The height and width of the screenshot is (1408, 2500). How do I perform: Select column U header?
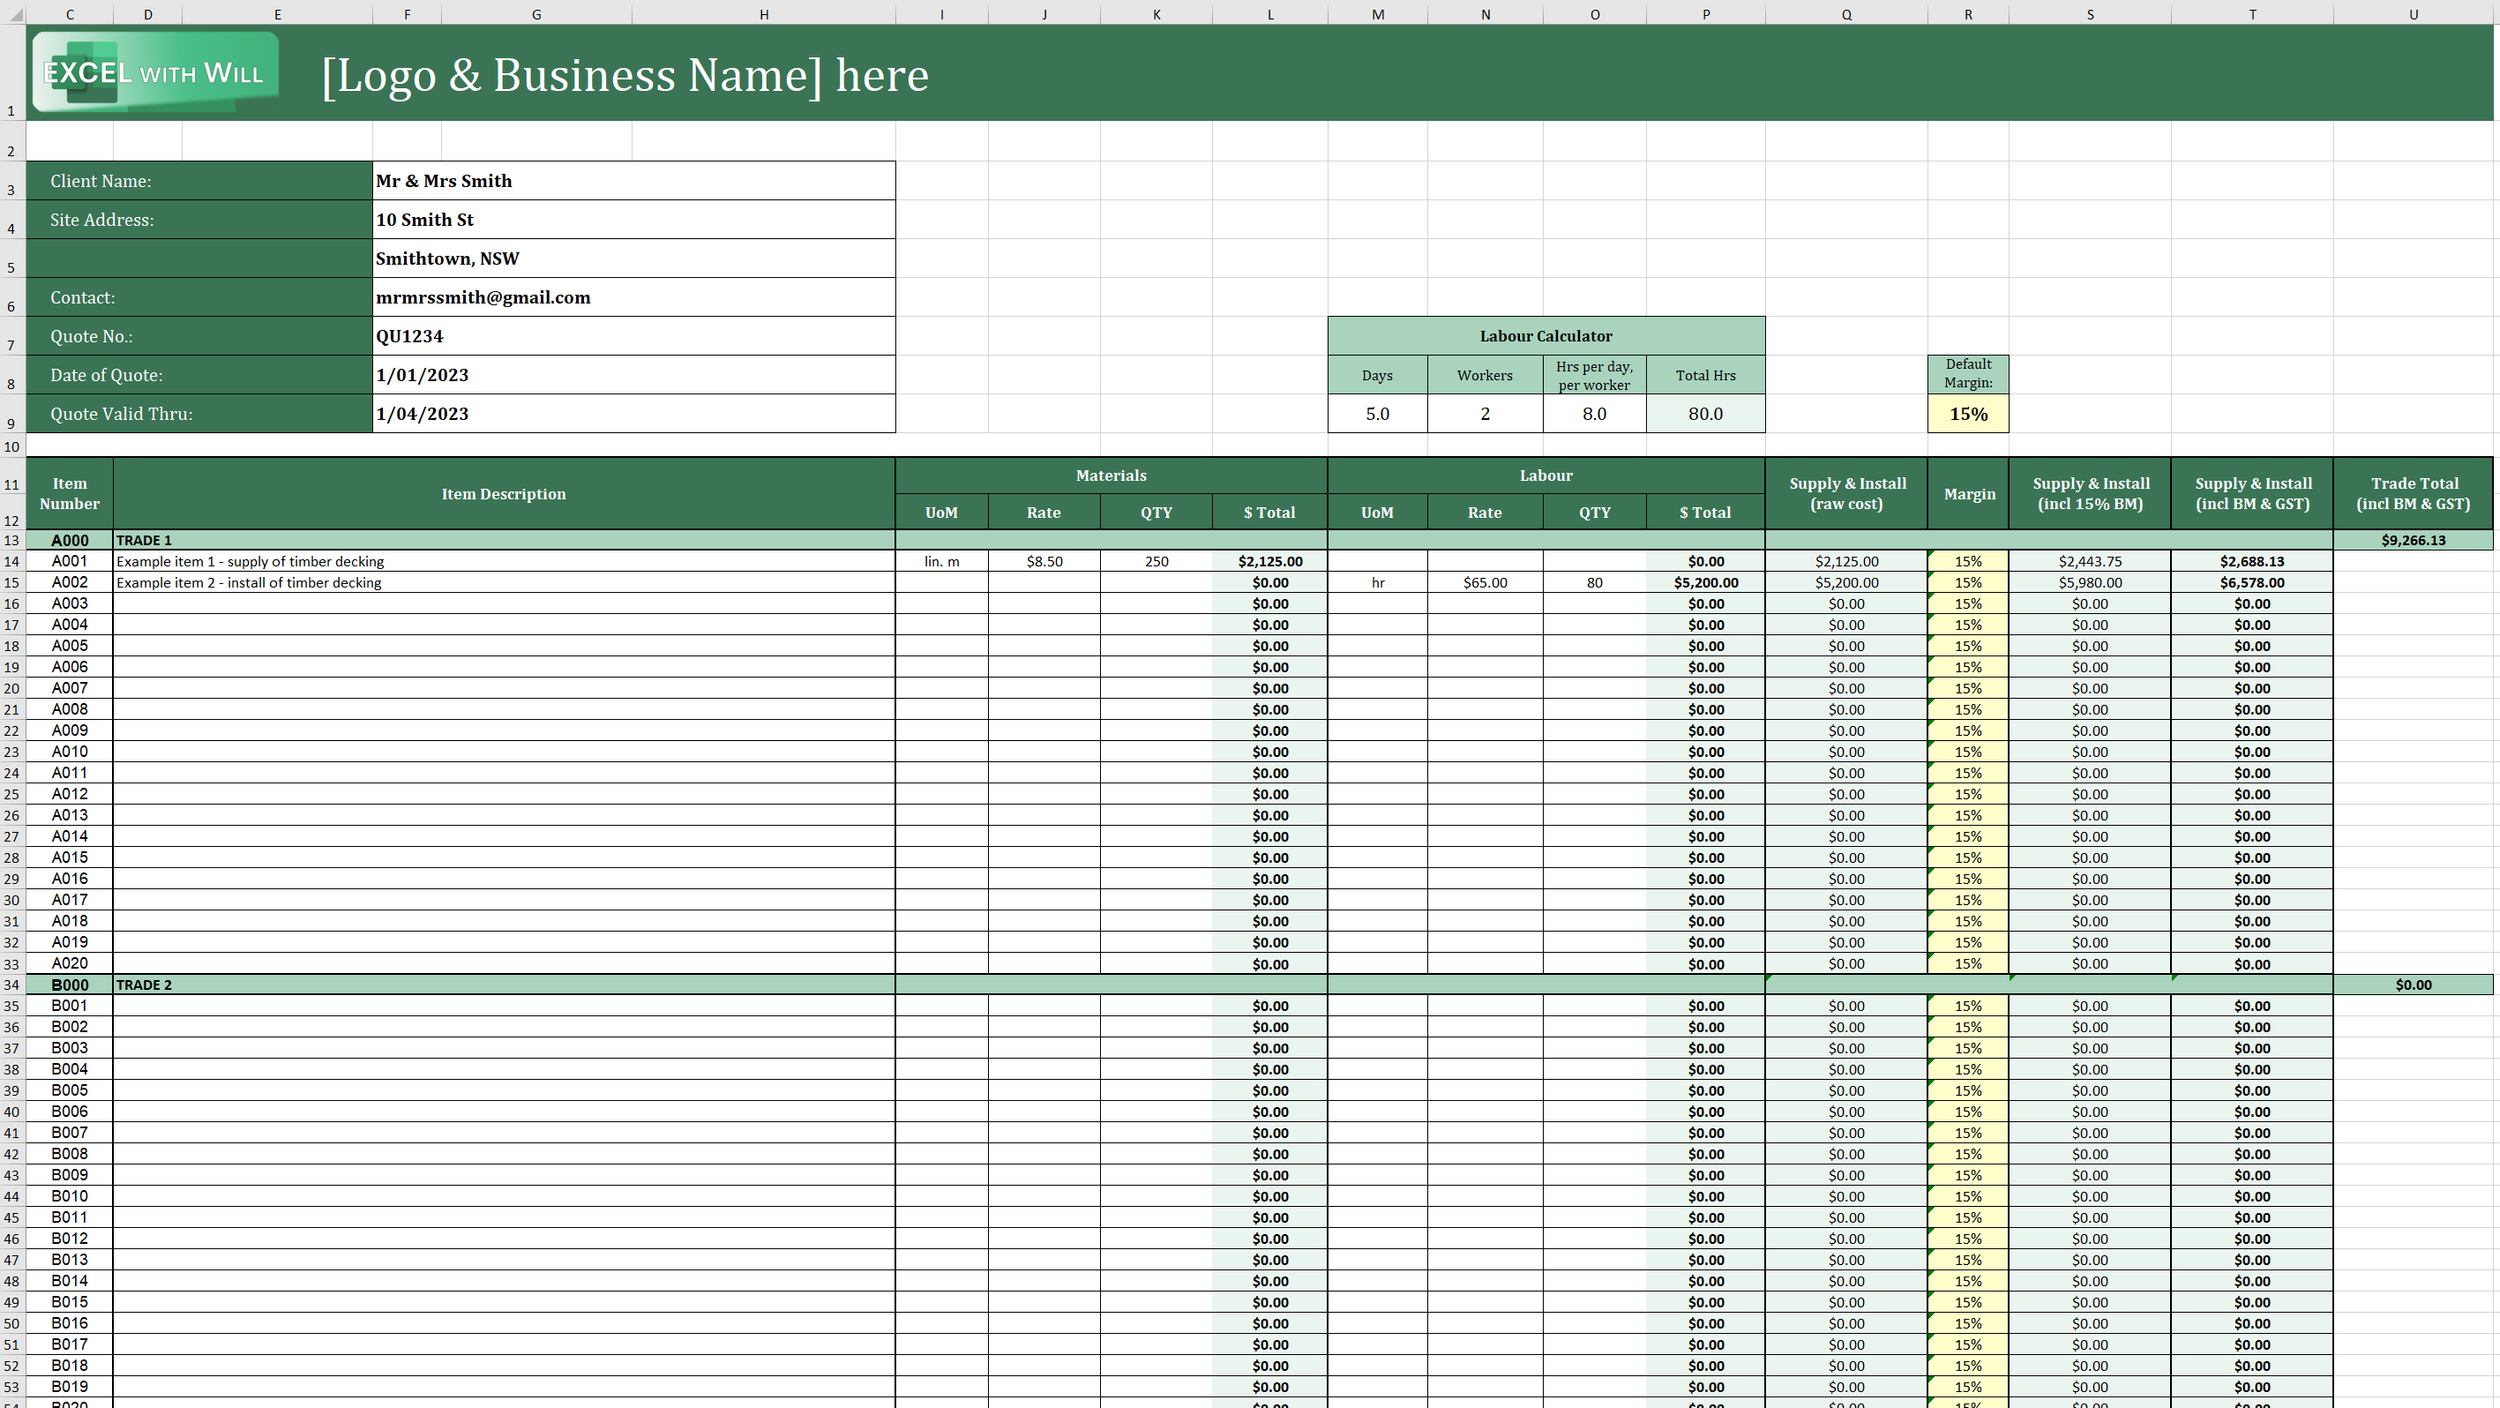tap(2413, 14)
